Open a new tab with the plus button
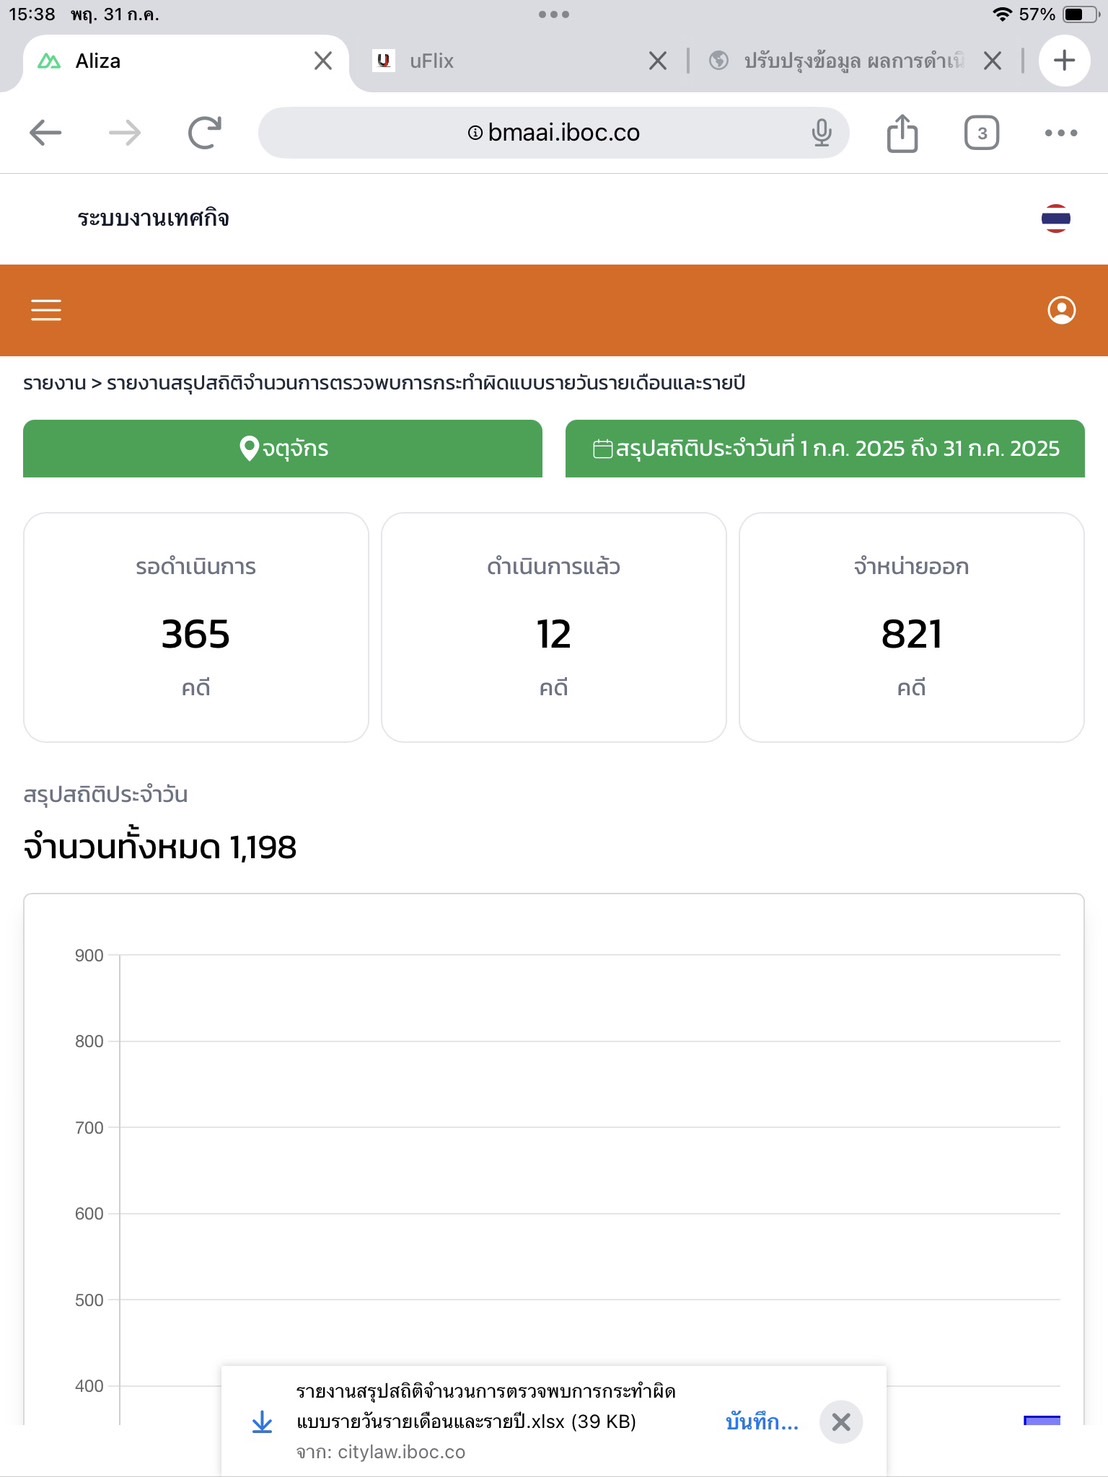The image size is (1108, 1477). pos(1064,61)
